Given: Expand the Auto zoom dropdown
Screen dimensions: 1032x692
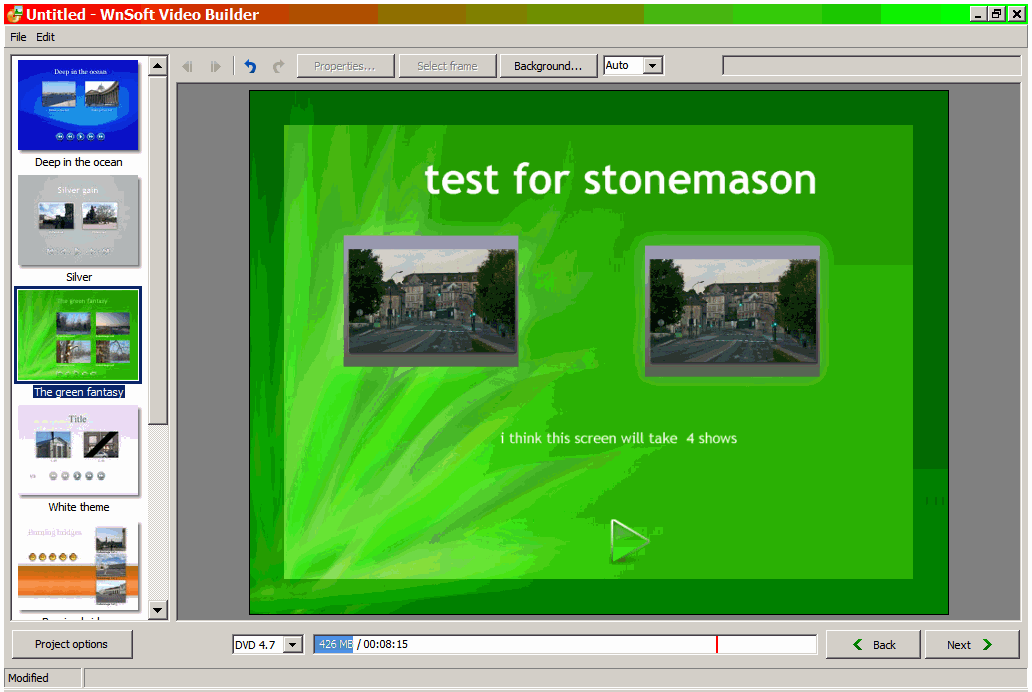Looking at the screenshot, I should click(x=652, y=65).
